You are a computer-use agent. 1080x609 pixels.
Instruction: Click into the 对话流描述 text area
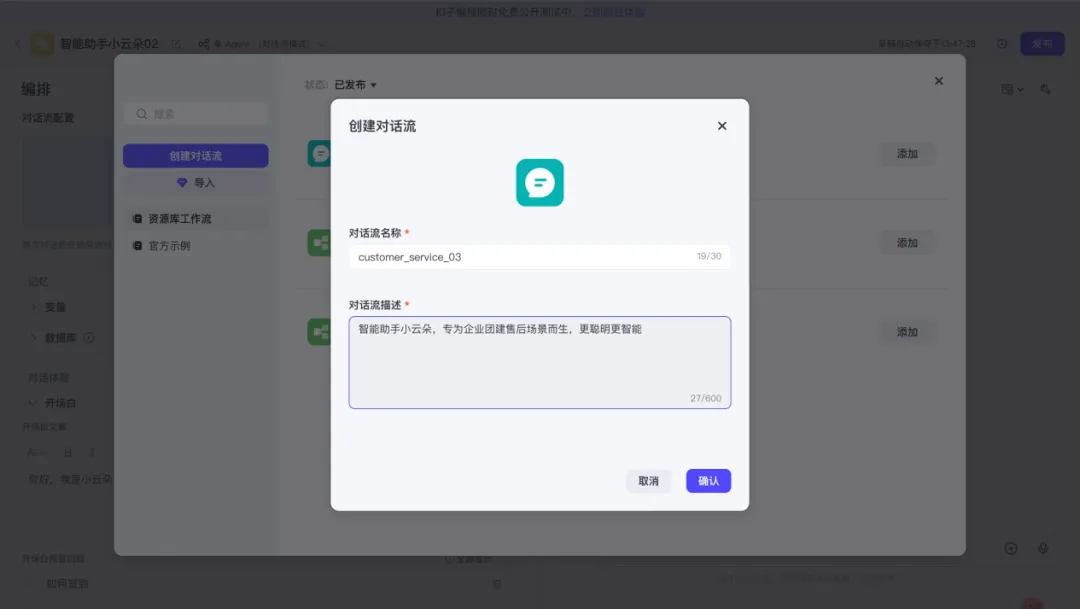pyautogui.click(x=539, y=362)
